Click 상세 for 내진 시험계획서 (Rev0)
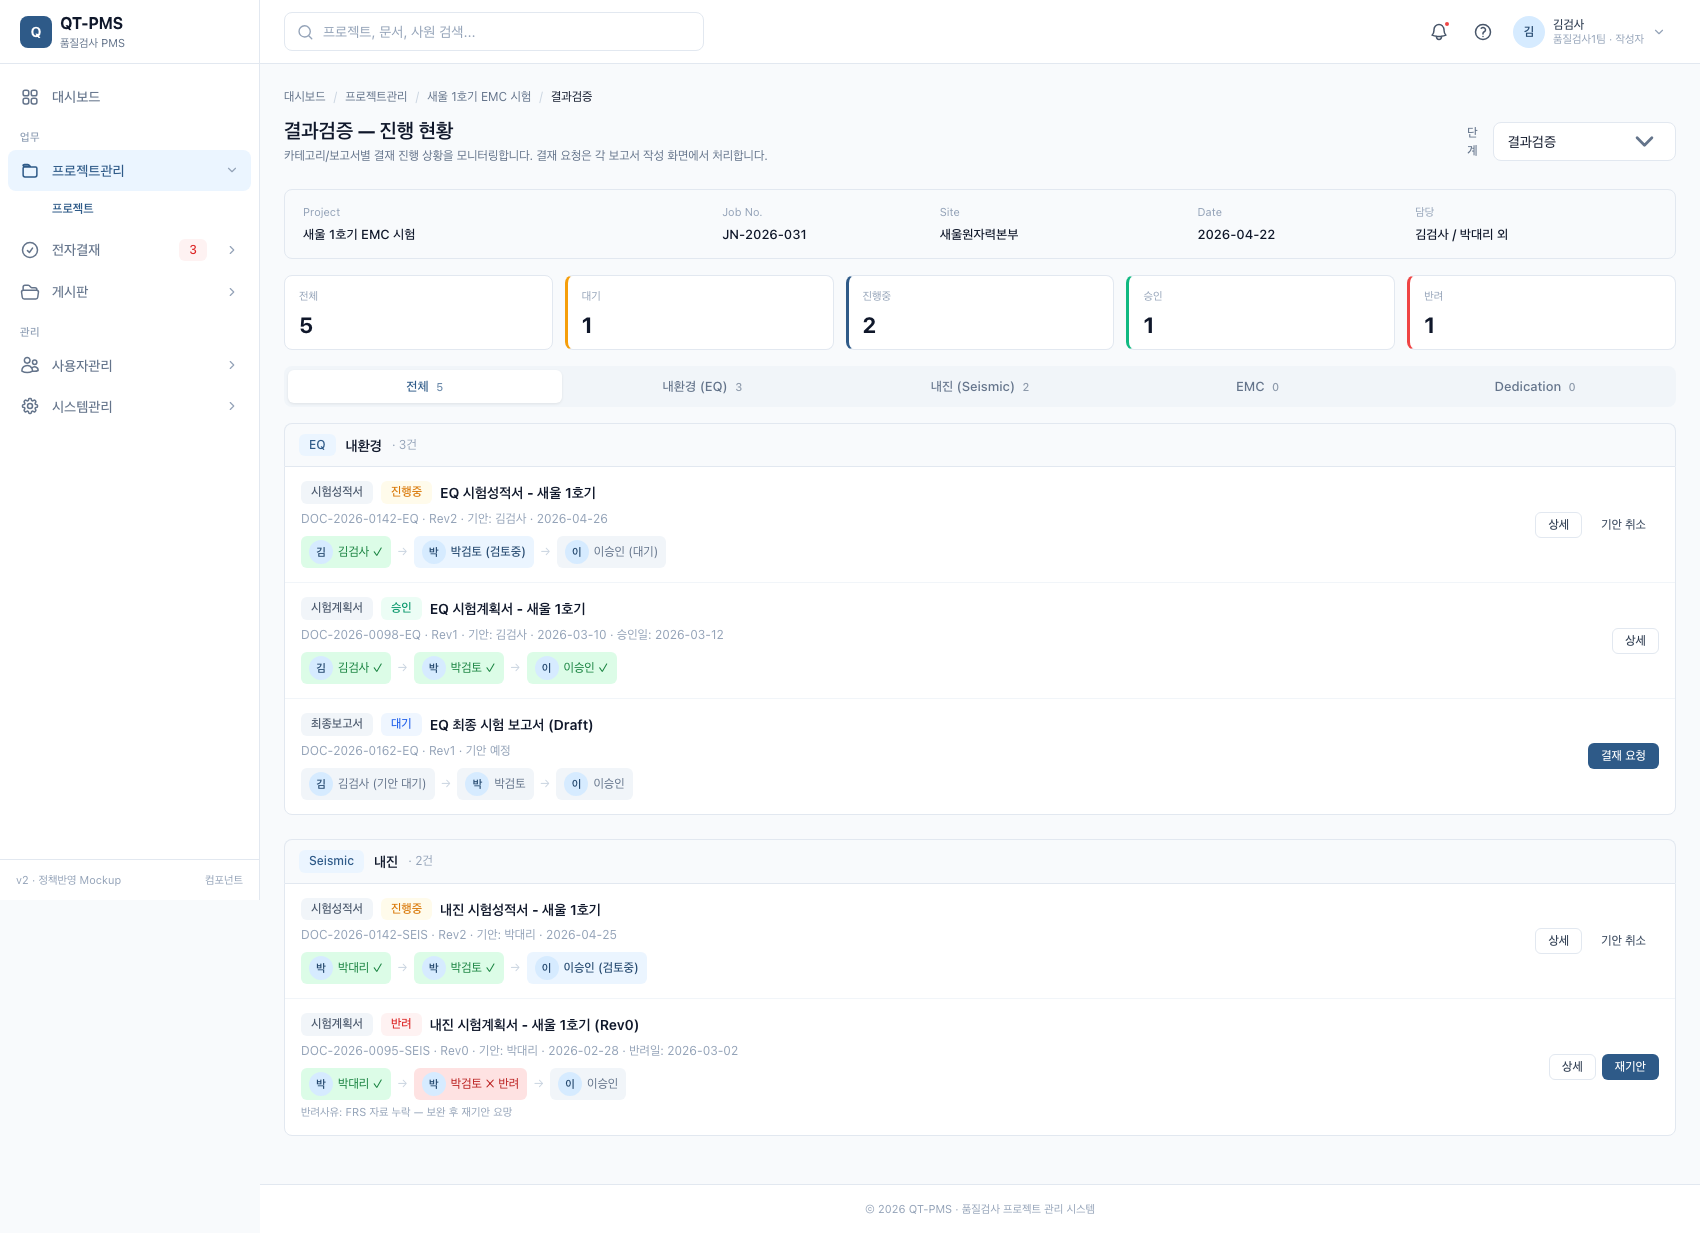This screenshot has width=1700, height=1233. tap(1572, 1067)
